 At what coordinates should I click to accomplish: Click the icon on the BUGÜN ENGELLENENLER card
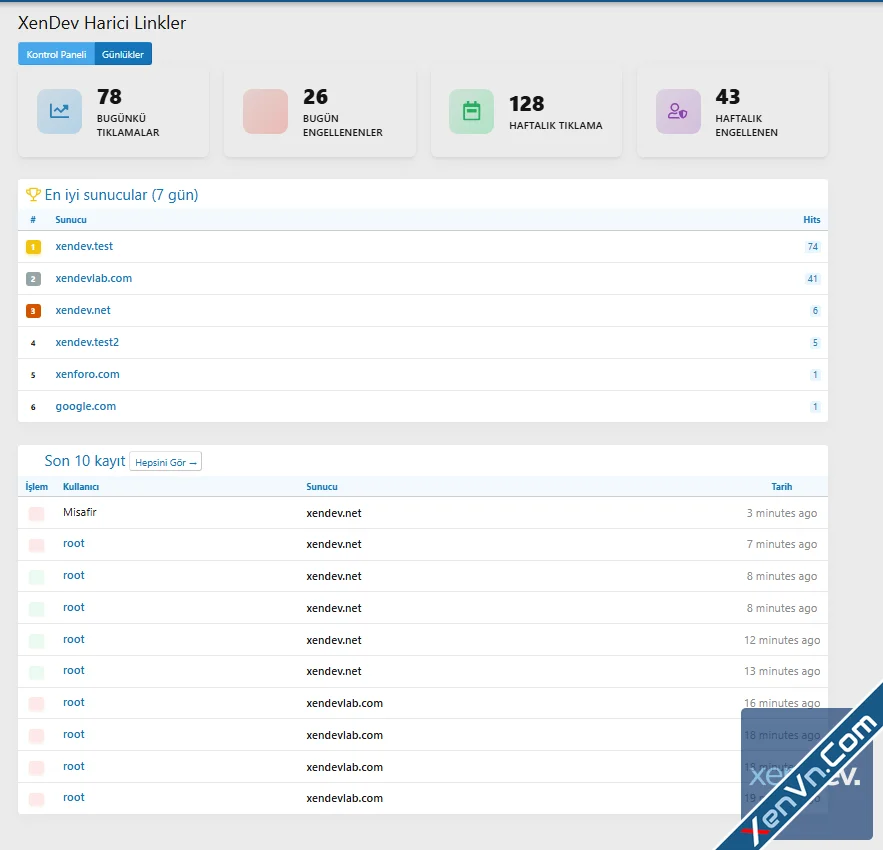(265, 110)
